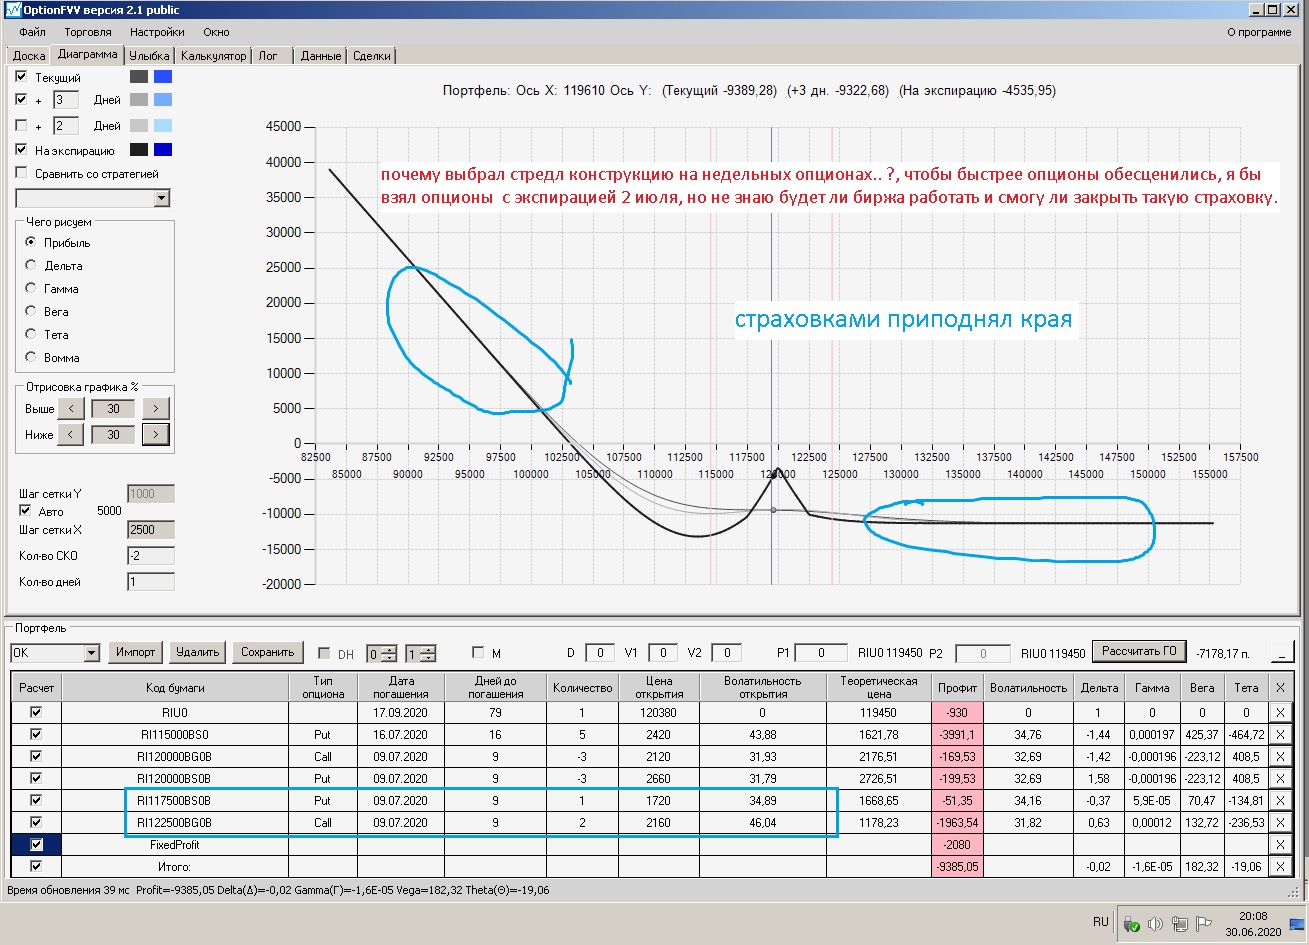Open the volume speaker tray icon

click(1155, 923)
